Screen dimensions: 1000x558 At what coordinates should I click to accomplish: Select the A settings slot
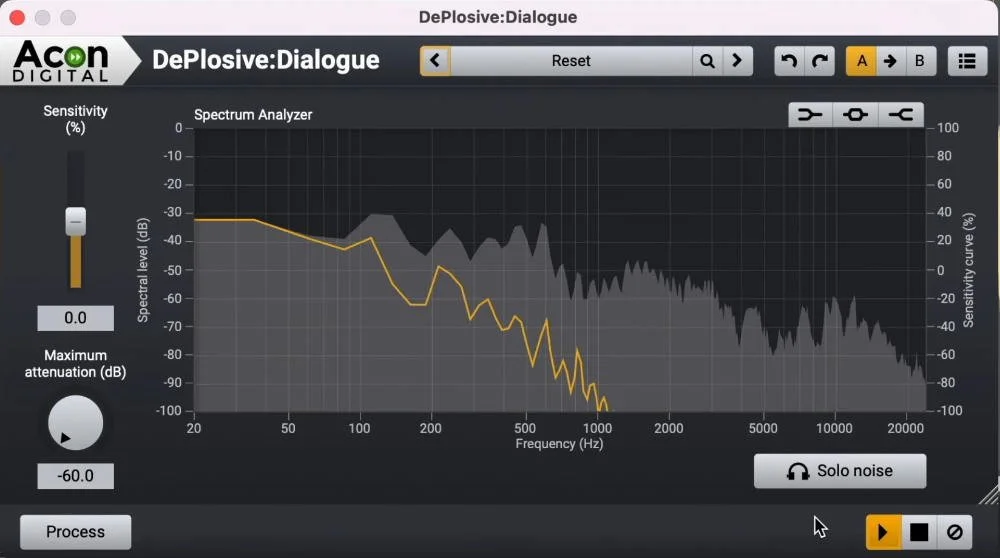862,61
